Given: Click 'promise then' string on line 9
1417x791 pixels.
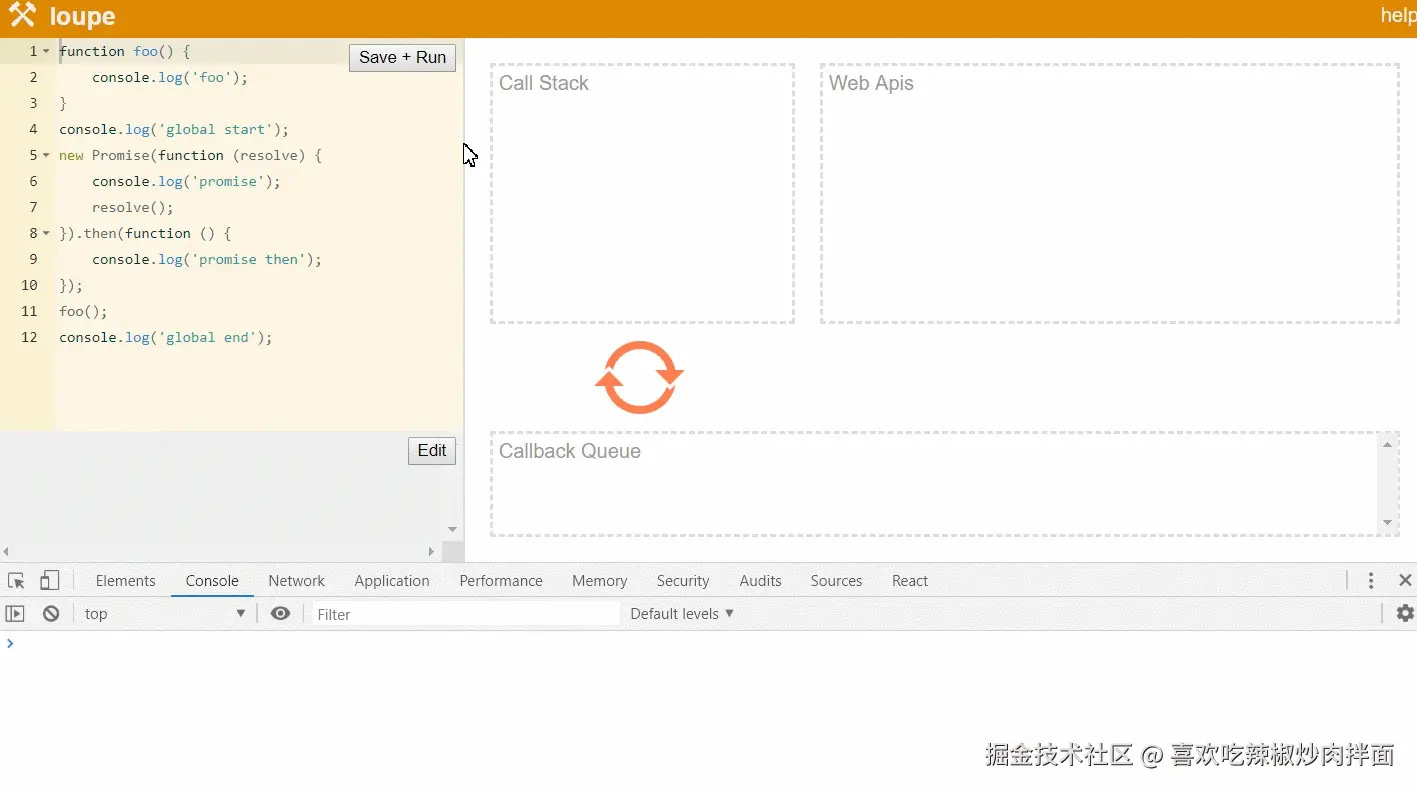Looking at the screenshot, I should [x=249, y=259].
